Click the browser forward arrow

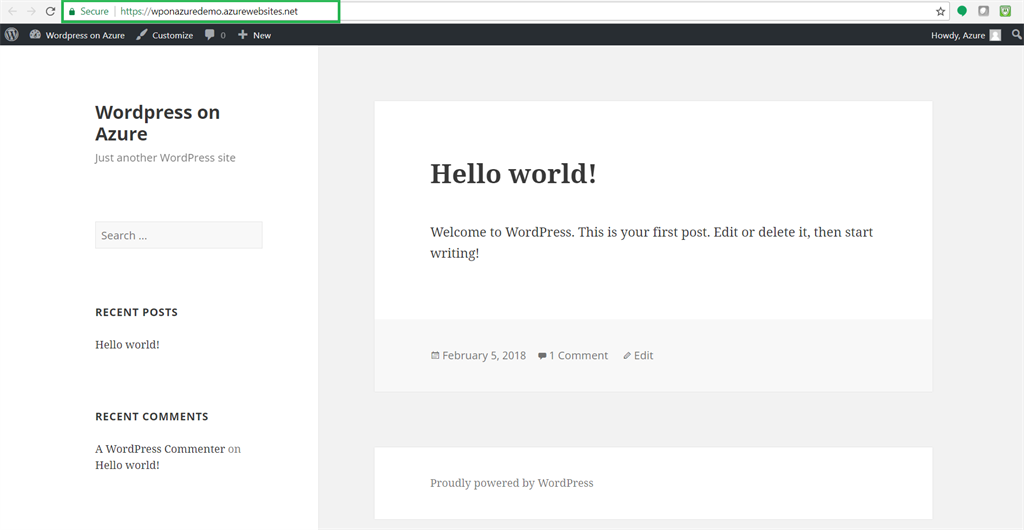coord(31,11)
